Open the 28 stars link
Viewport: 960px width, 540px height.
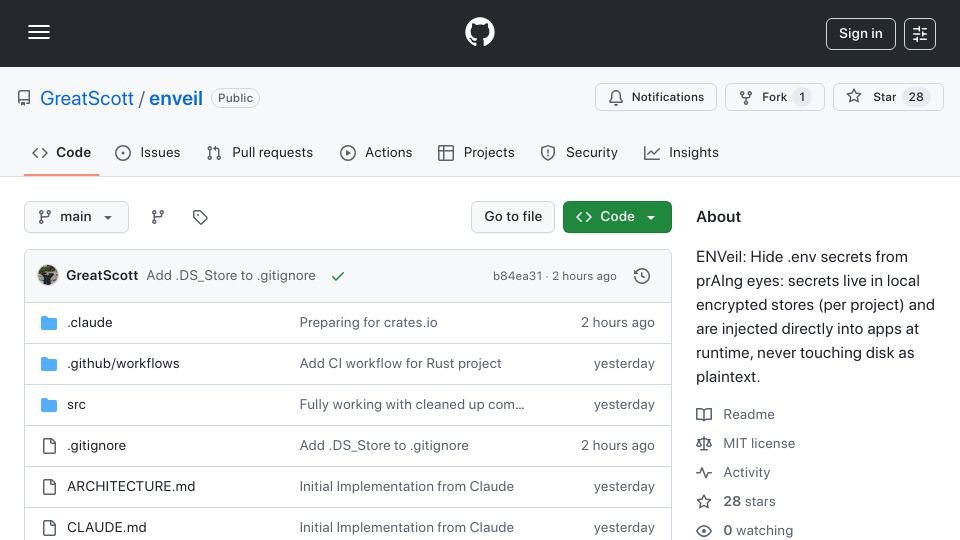pos(749,501)
